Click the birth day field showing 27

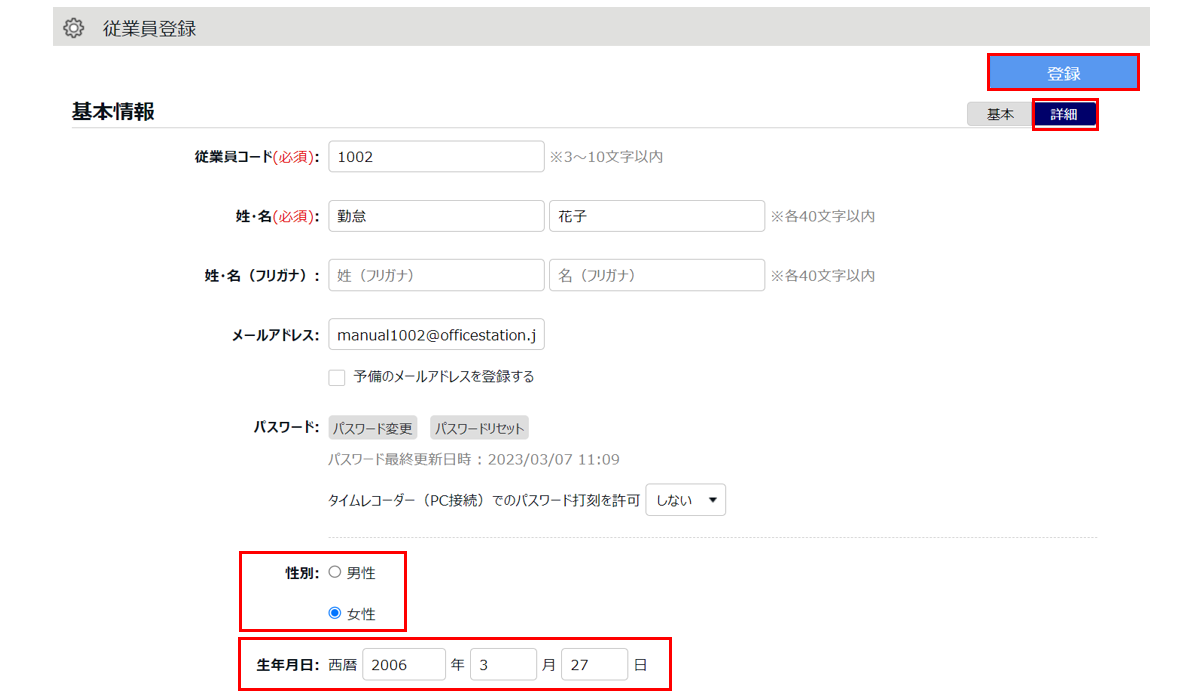594,664
